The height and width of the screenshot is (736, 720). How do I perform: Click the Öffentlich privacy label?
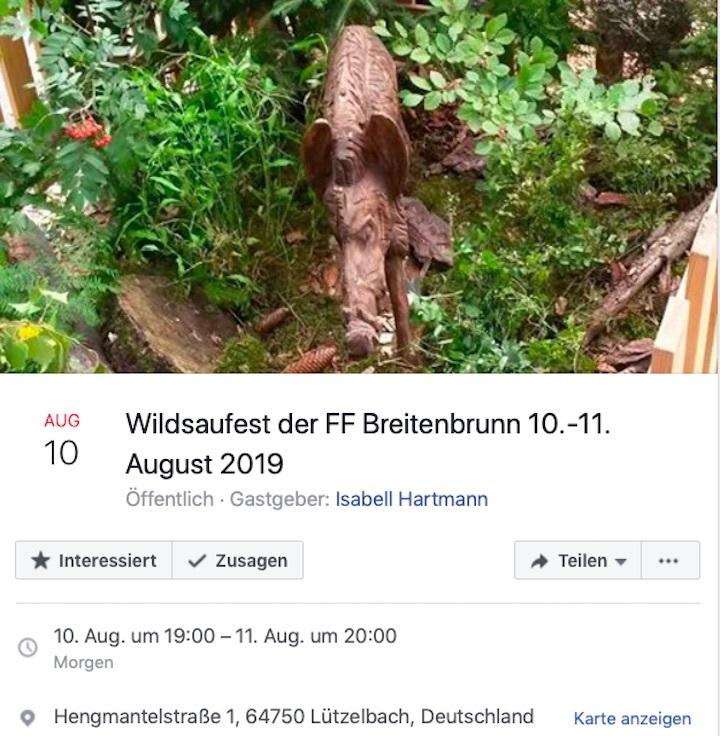coord(169,499)
